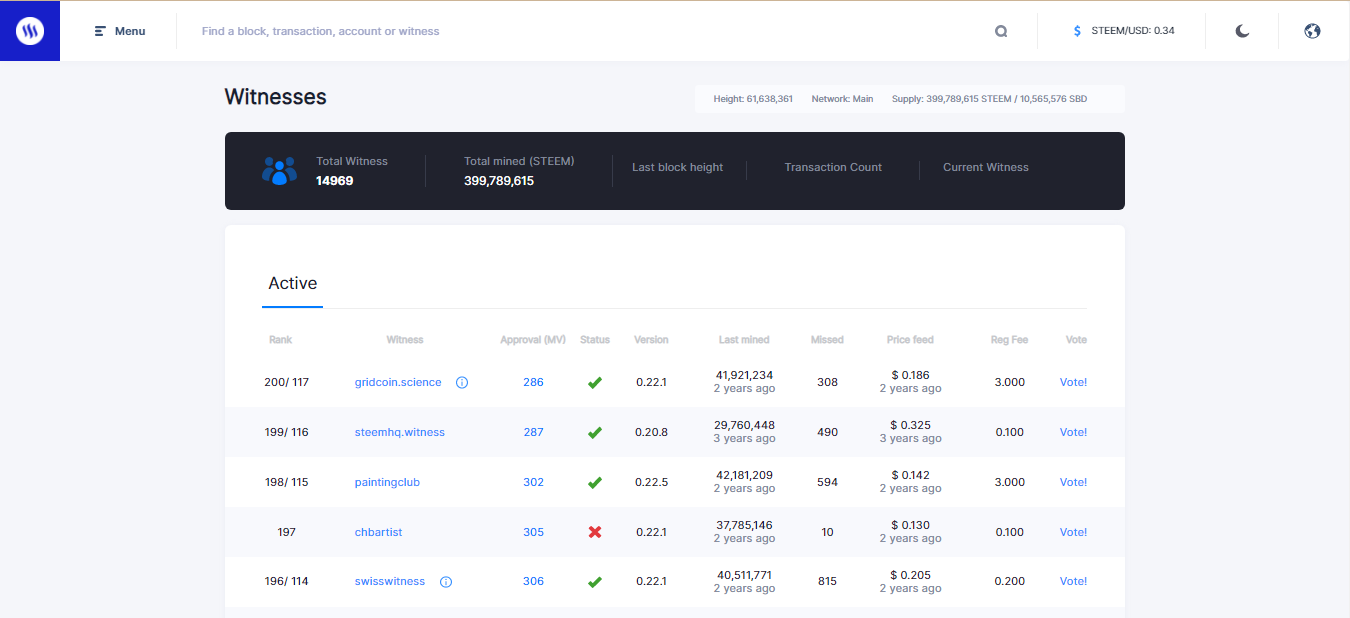Open paintingclub witness page
The image size is (1350, 618).
tap(387, 482)
